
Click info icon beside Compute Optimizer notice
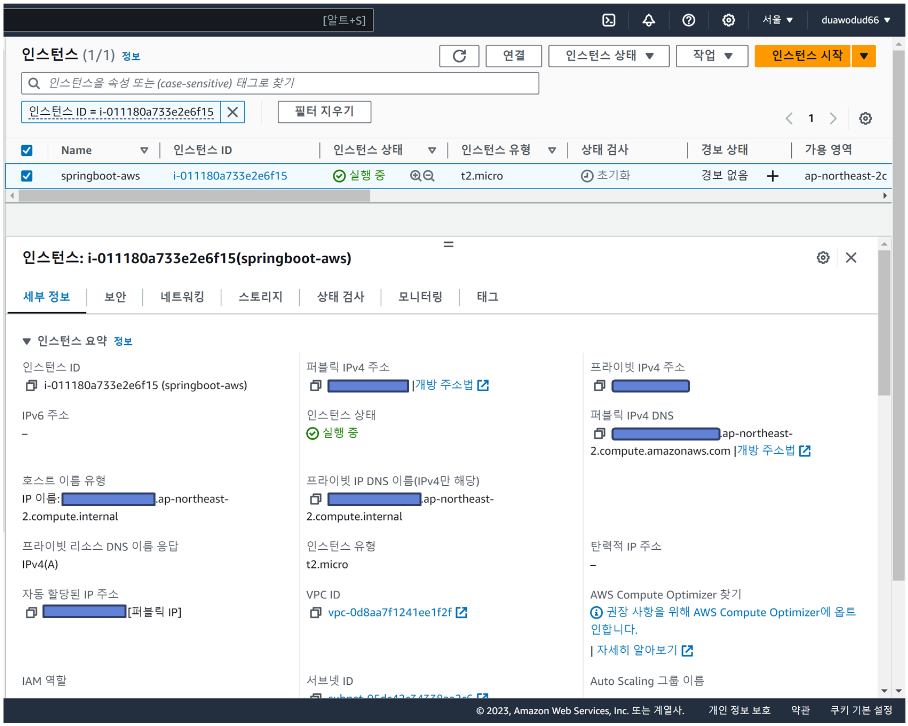coord(596,613)
